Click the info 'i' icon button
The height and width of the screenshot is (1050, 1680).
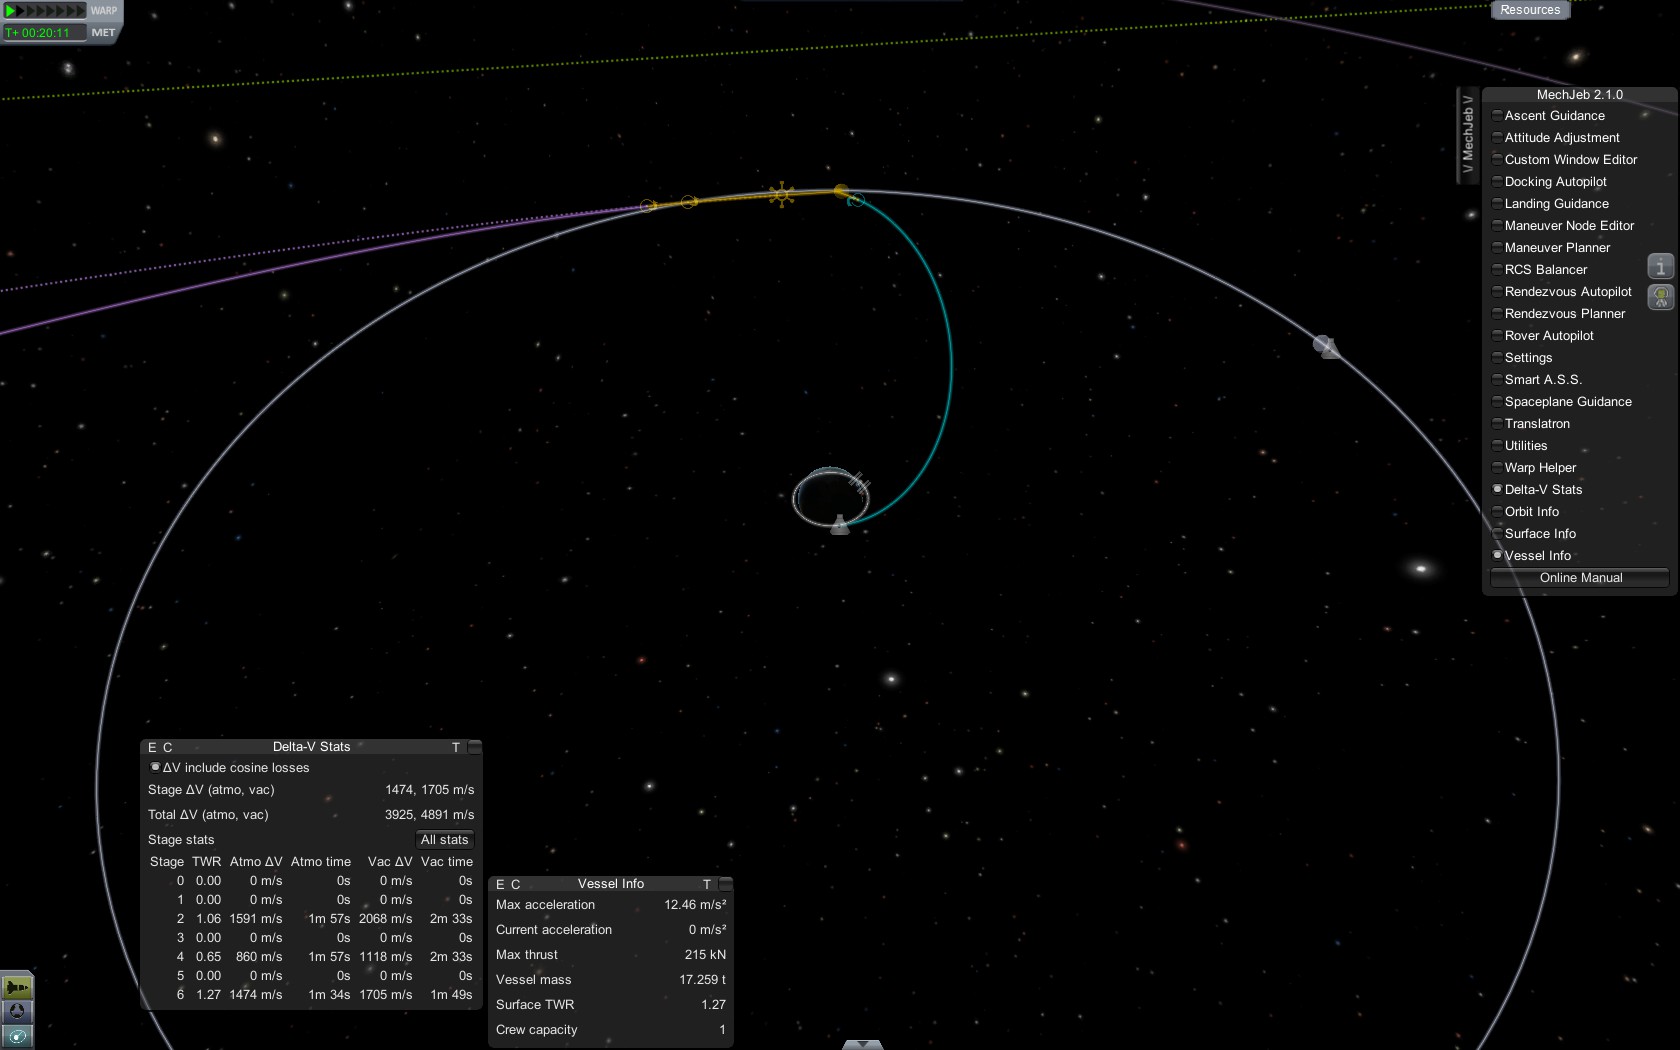click(x=1660, y=266)
